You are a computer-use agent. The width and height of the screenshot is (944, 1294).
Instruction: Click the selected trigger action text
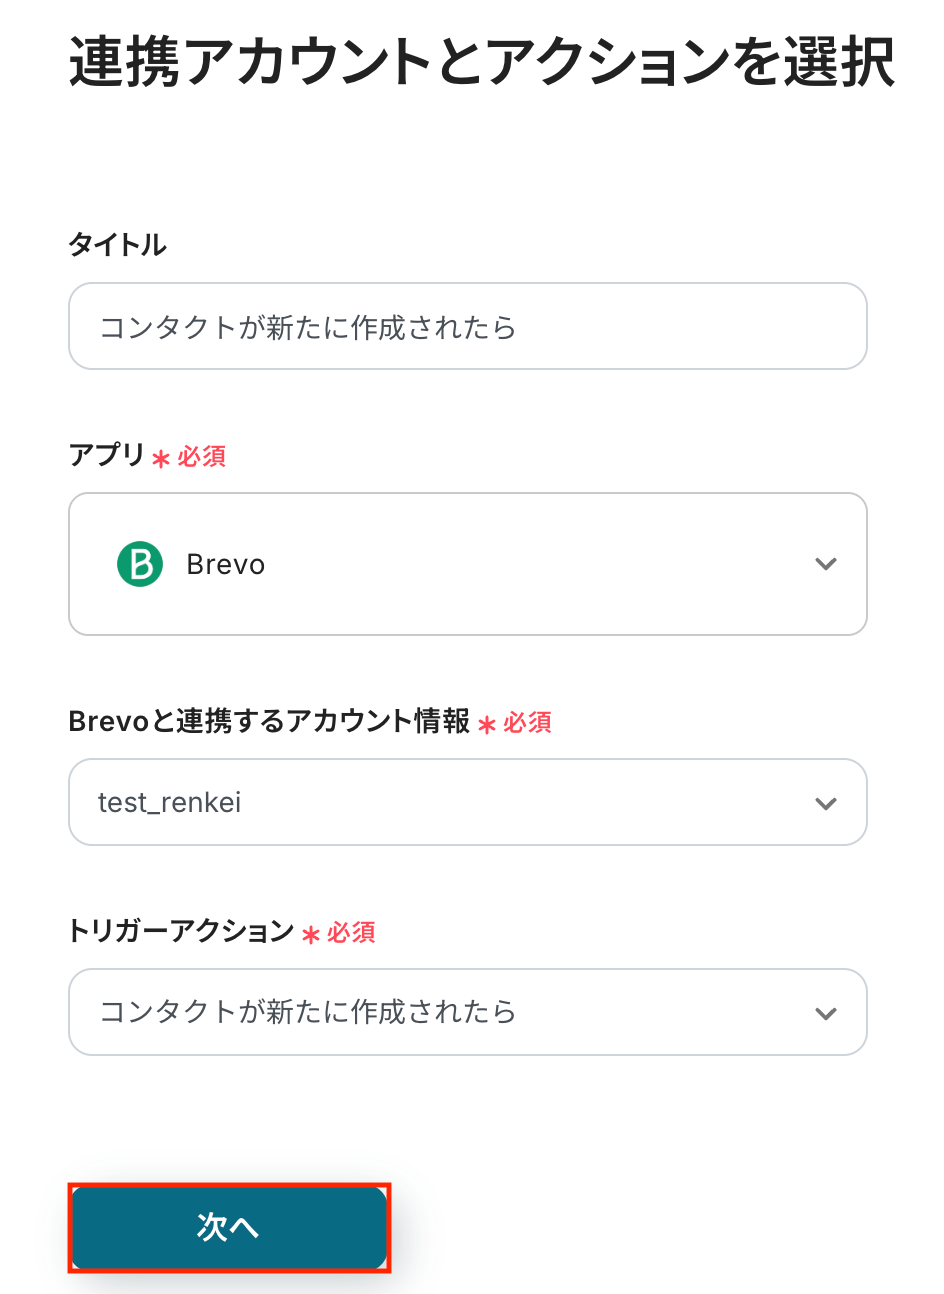click(308, 1012)
